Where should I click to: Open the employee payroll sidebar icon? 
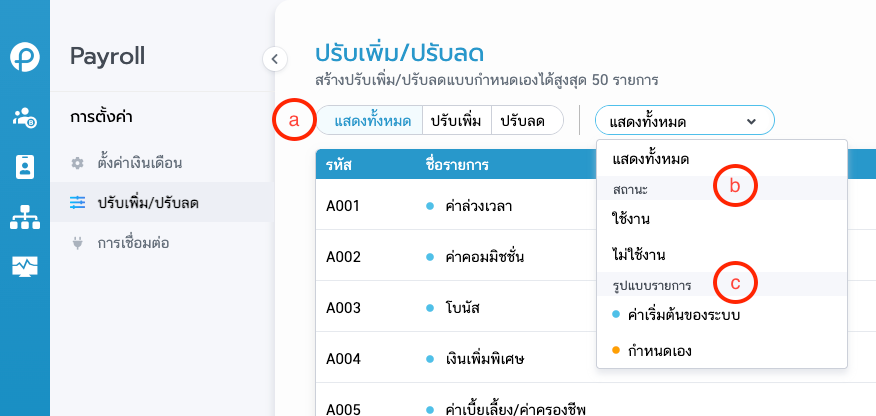point(25,117)
